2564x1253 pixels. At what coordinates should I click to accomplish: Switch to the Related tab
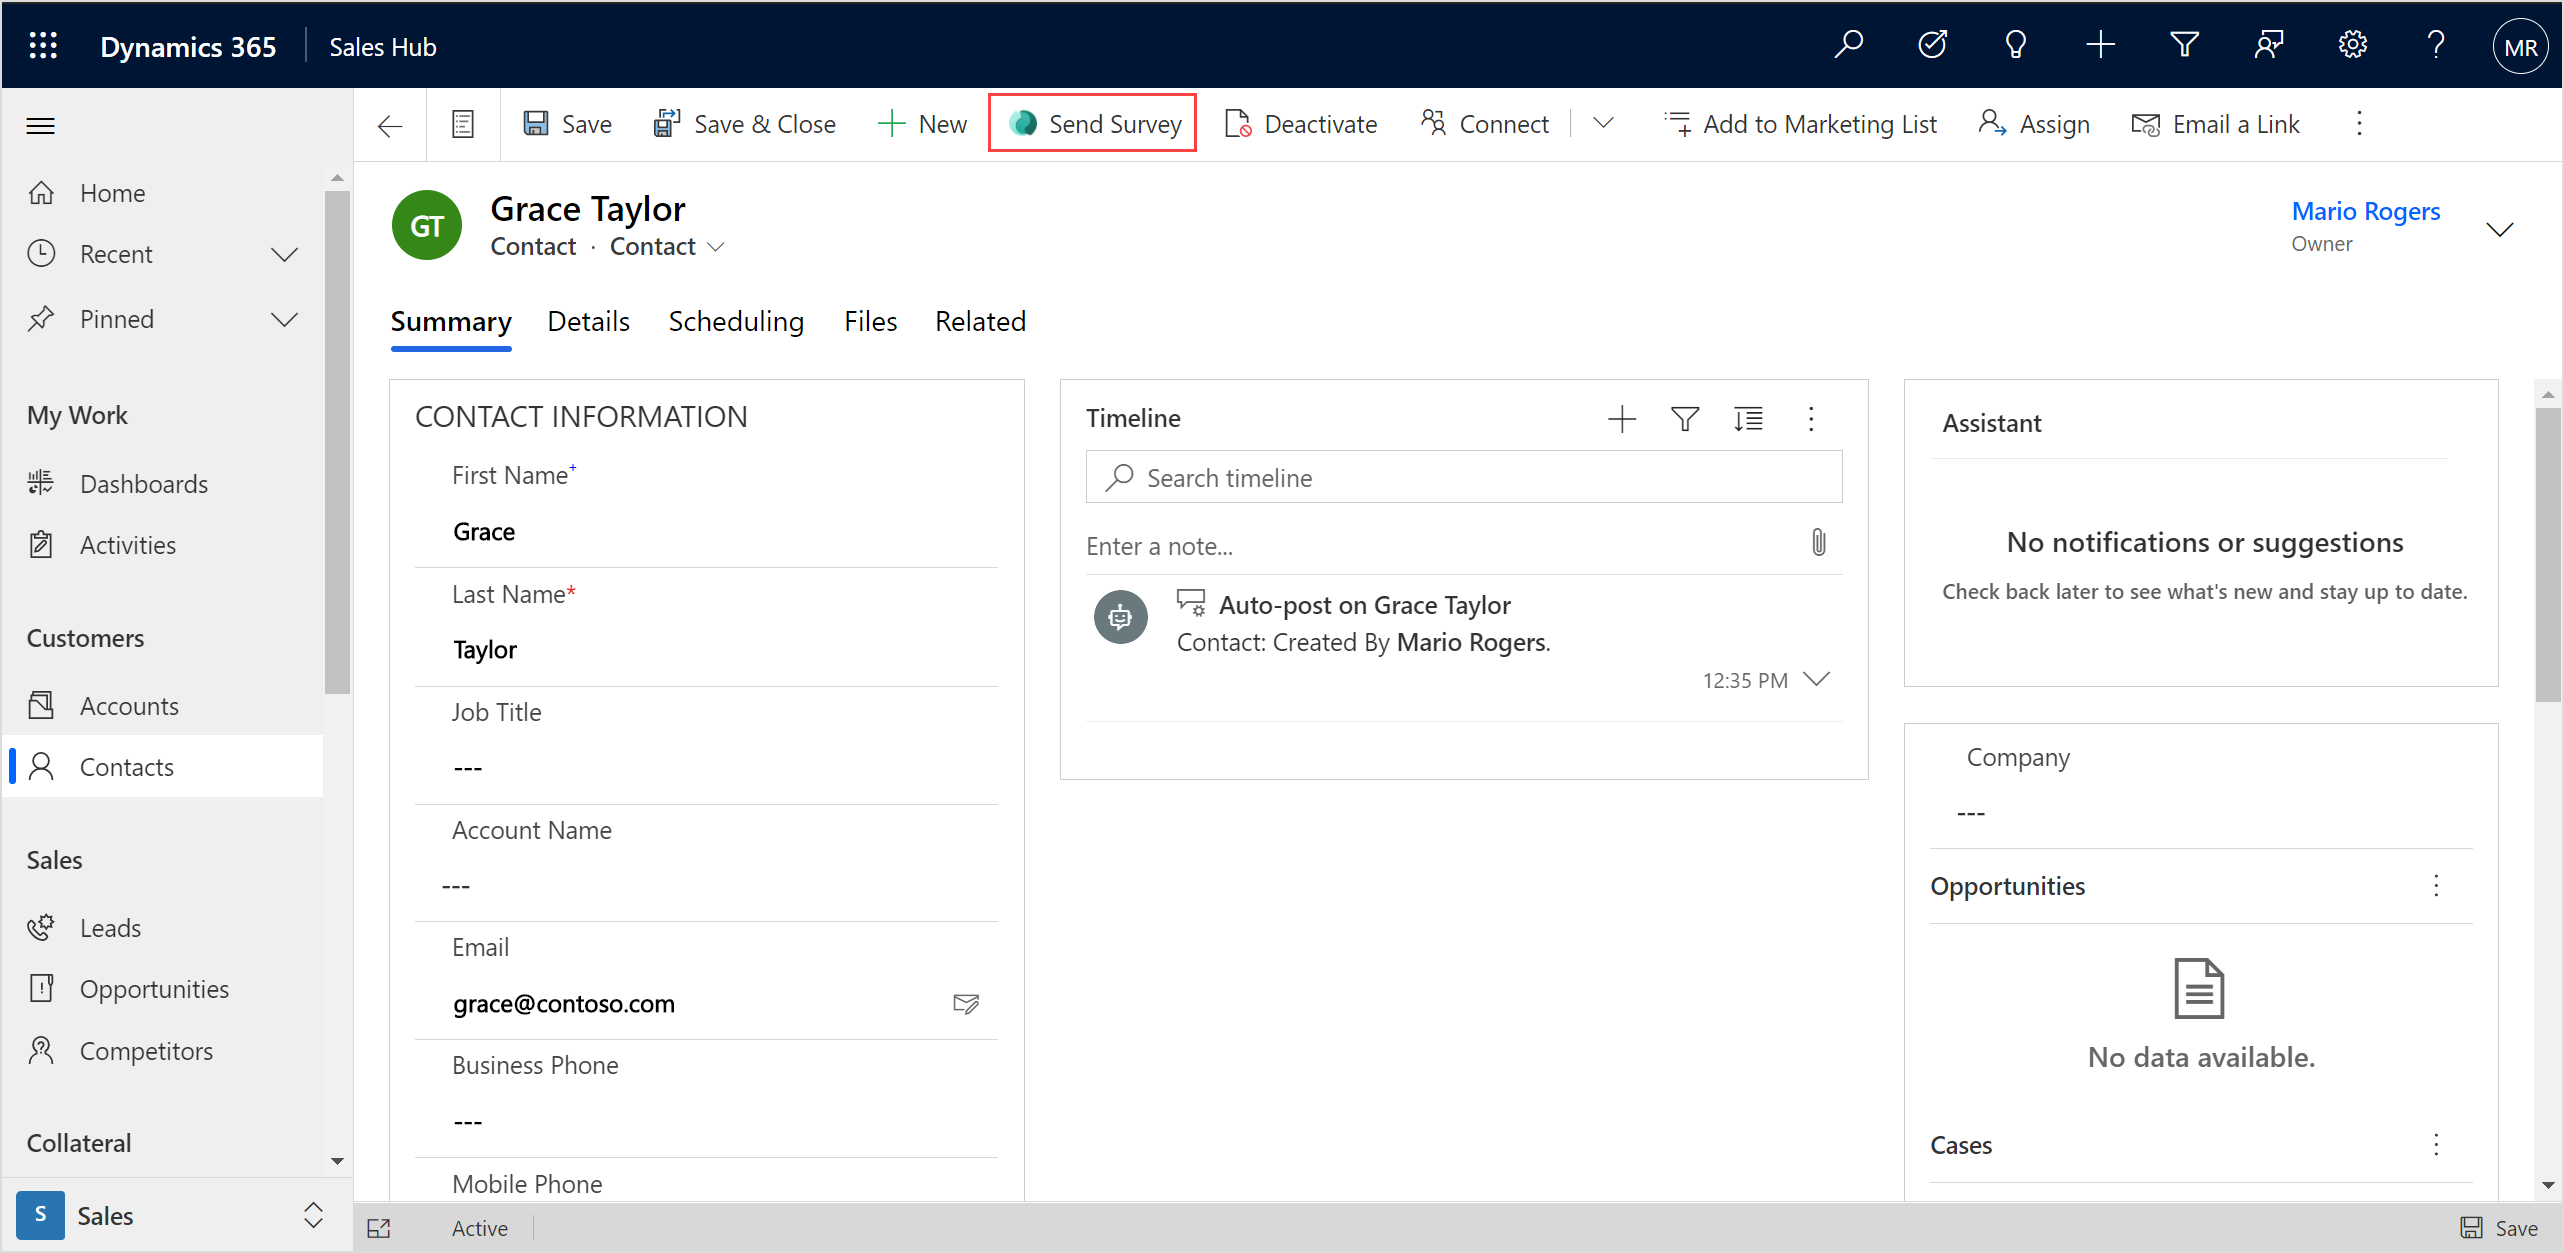click(x=979, y=321)
